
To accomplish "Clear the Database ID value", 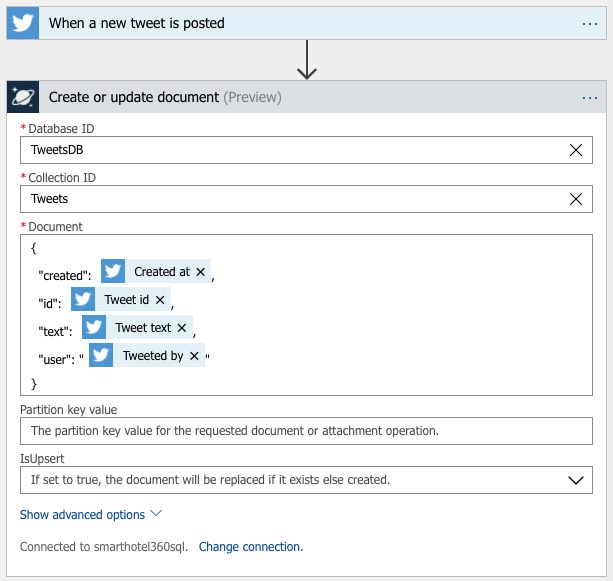I will pos(575,150).
